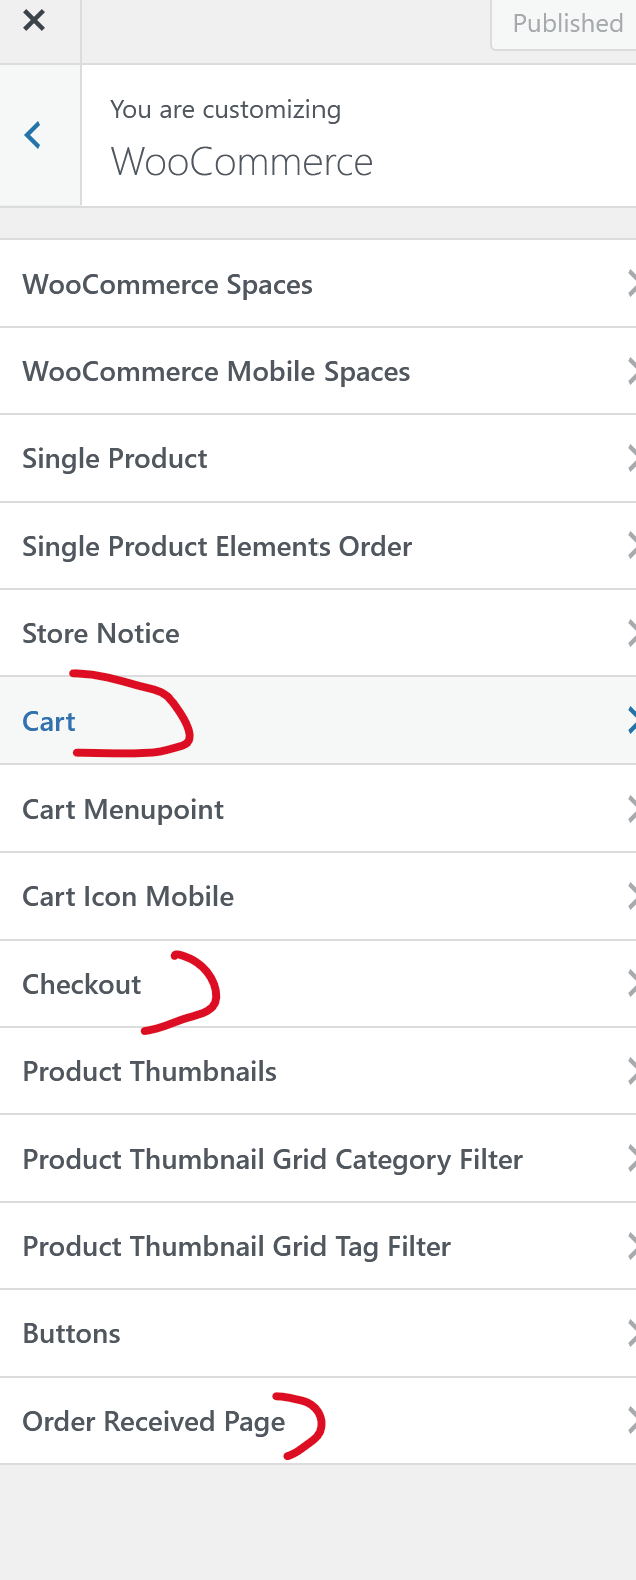Viewport: 636px width, 1580px height.
Task: Open Product Thumbnail Grid Category Filter
Action: [272, 1160]
